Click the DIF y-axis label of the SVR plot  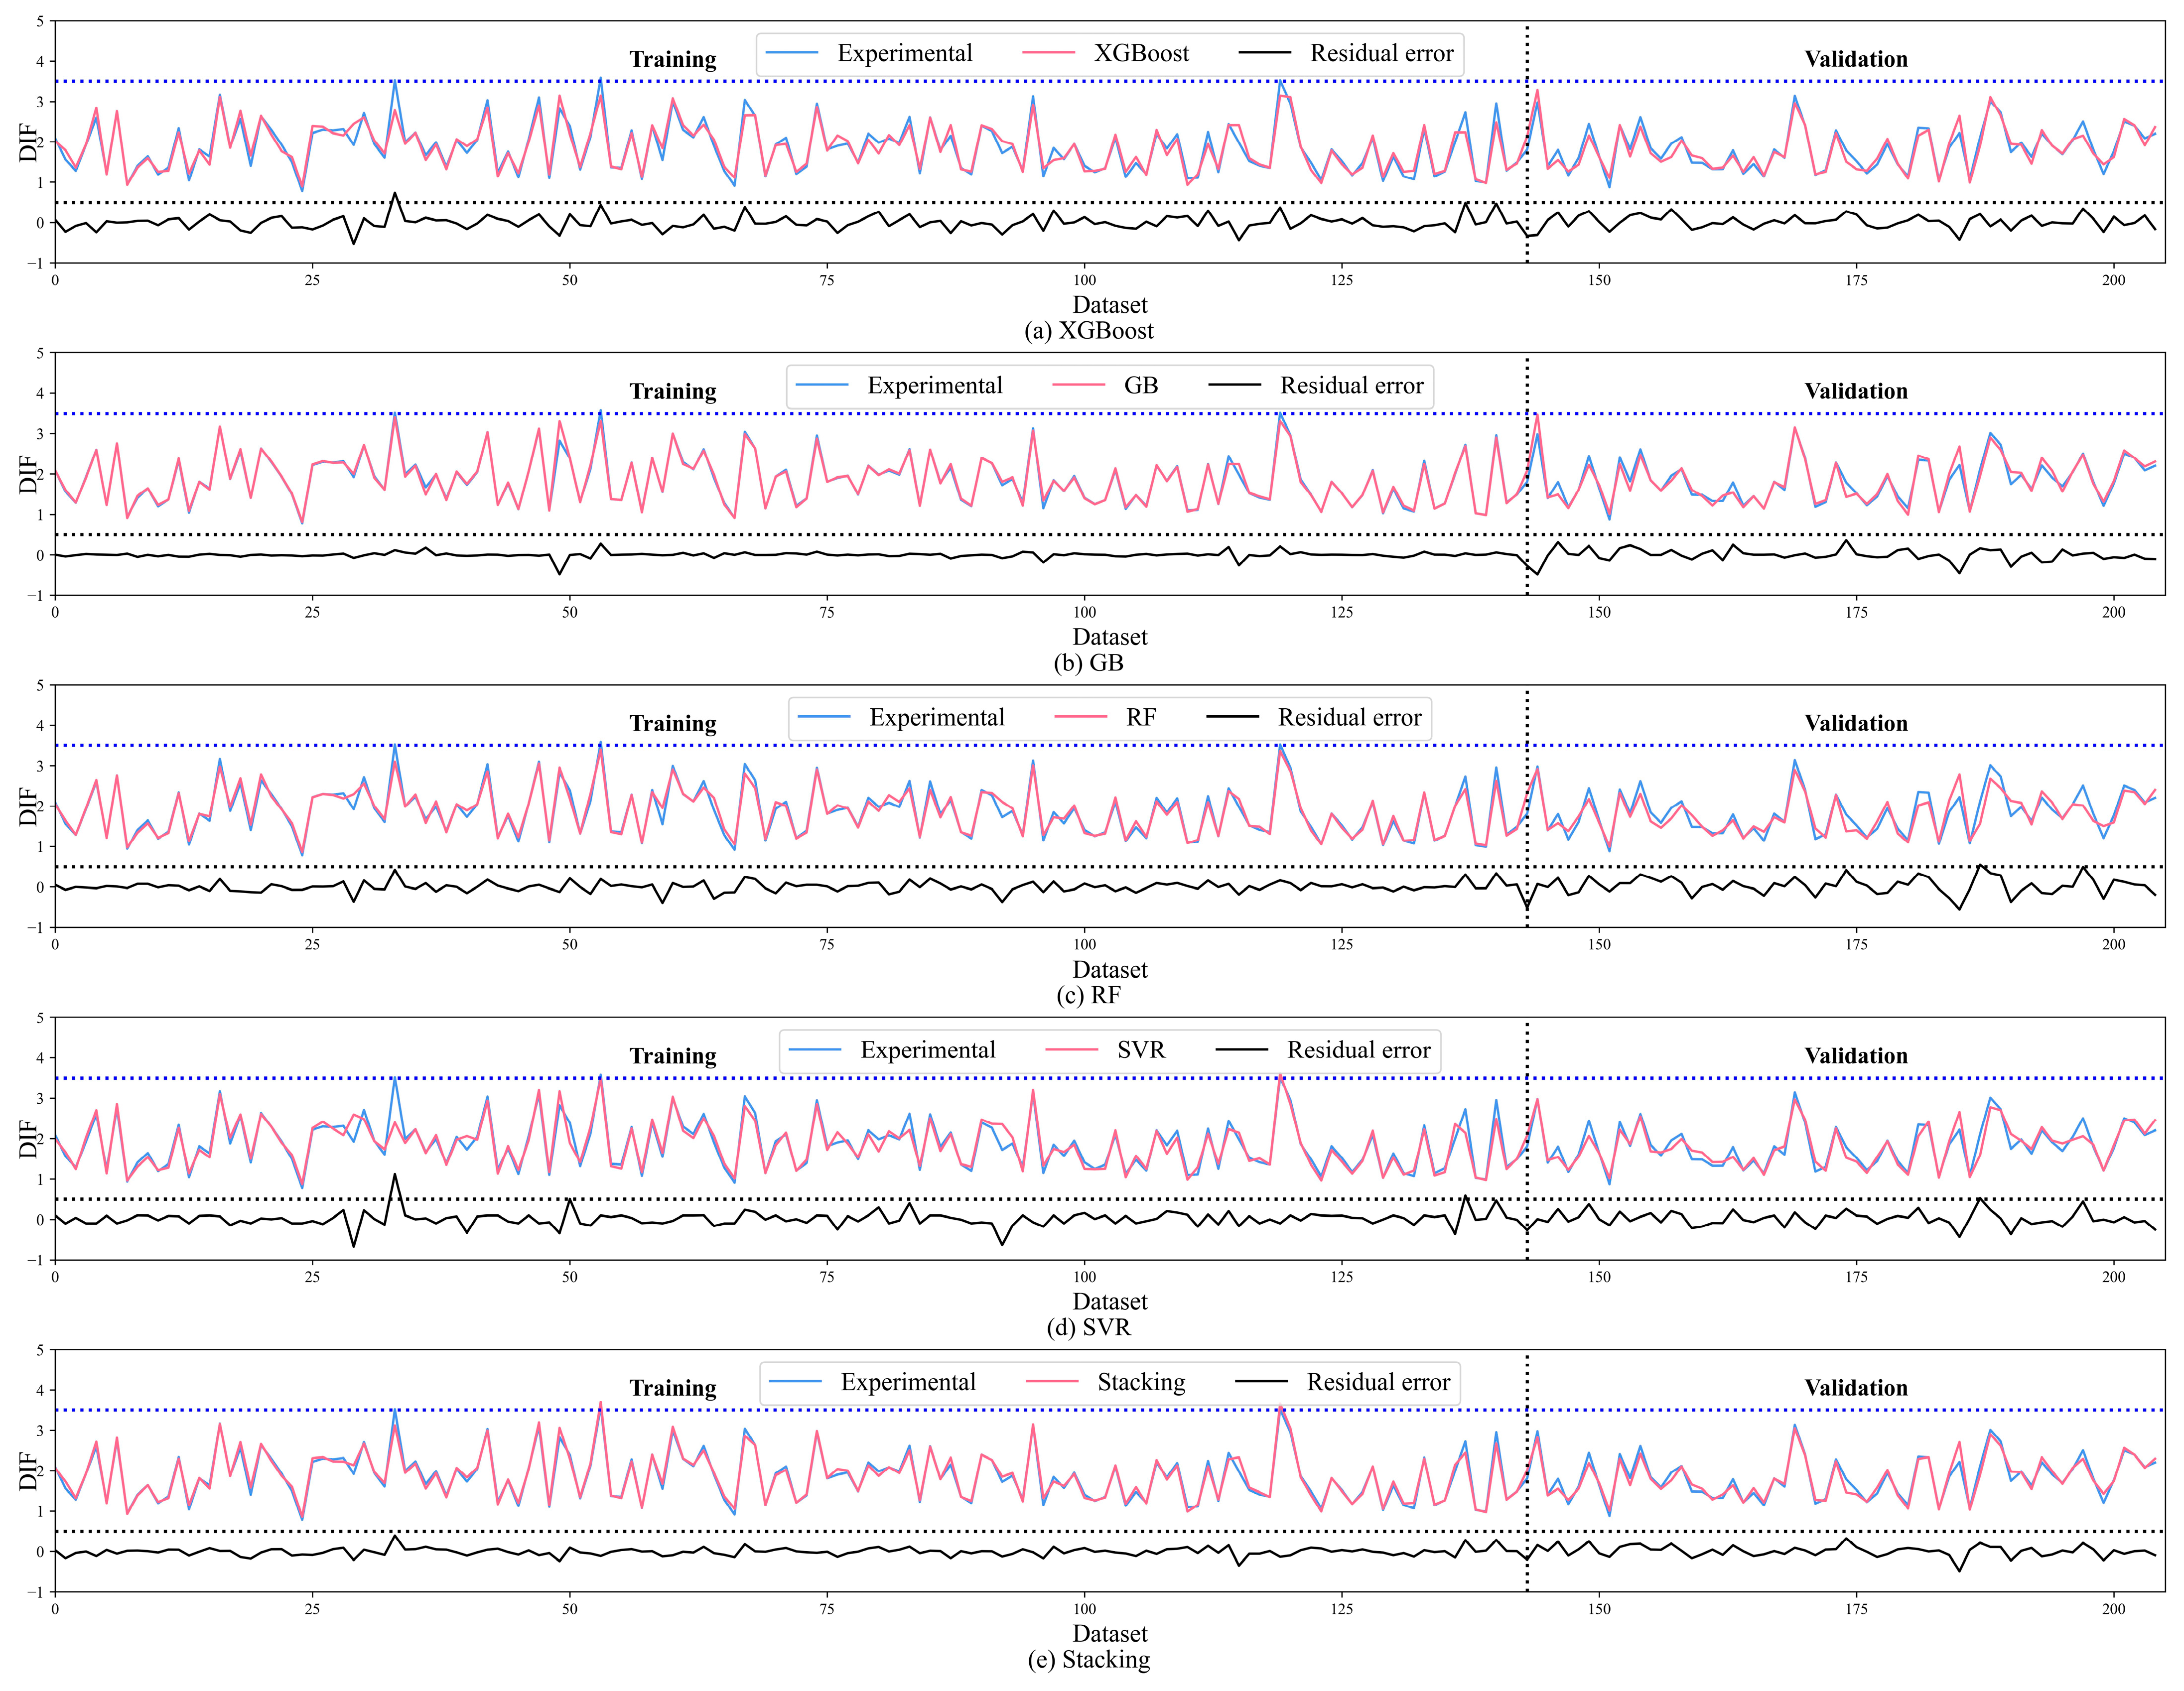tap(28, 1139)
